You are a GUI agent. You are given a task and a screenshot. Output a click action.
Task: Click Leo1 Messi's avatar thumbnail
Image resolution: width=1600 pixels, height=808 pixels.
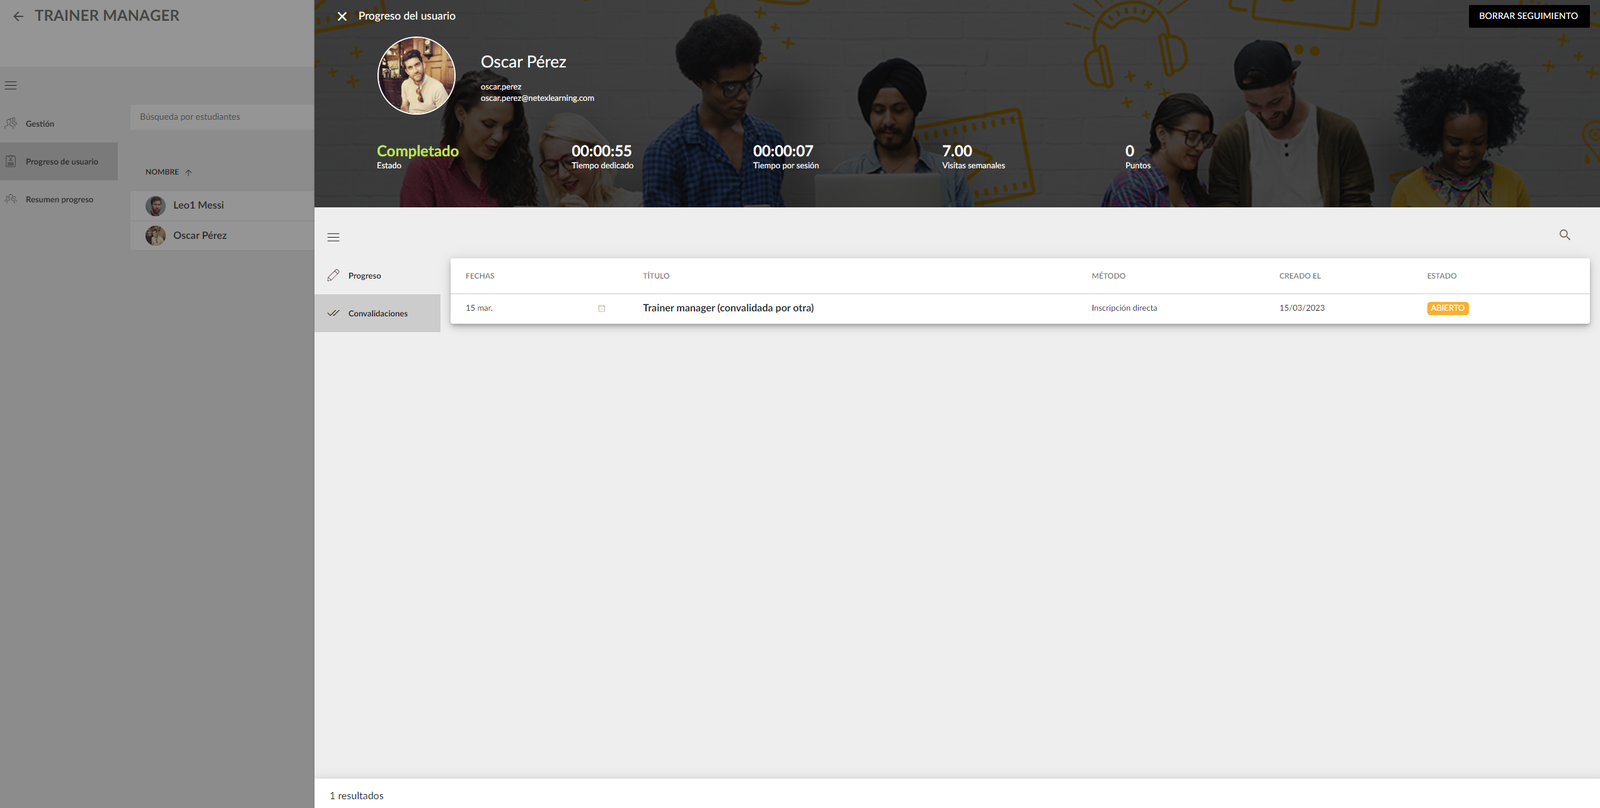[156, 206]
